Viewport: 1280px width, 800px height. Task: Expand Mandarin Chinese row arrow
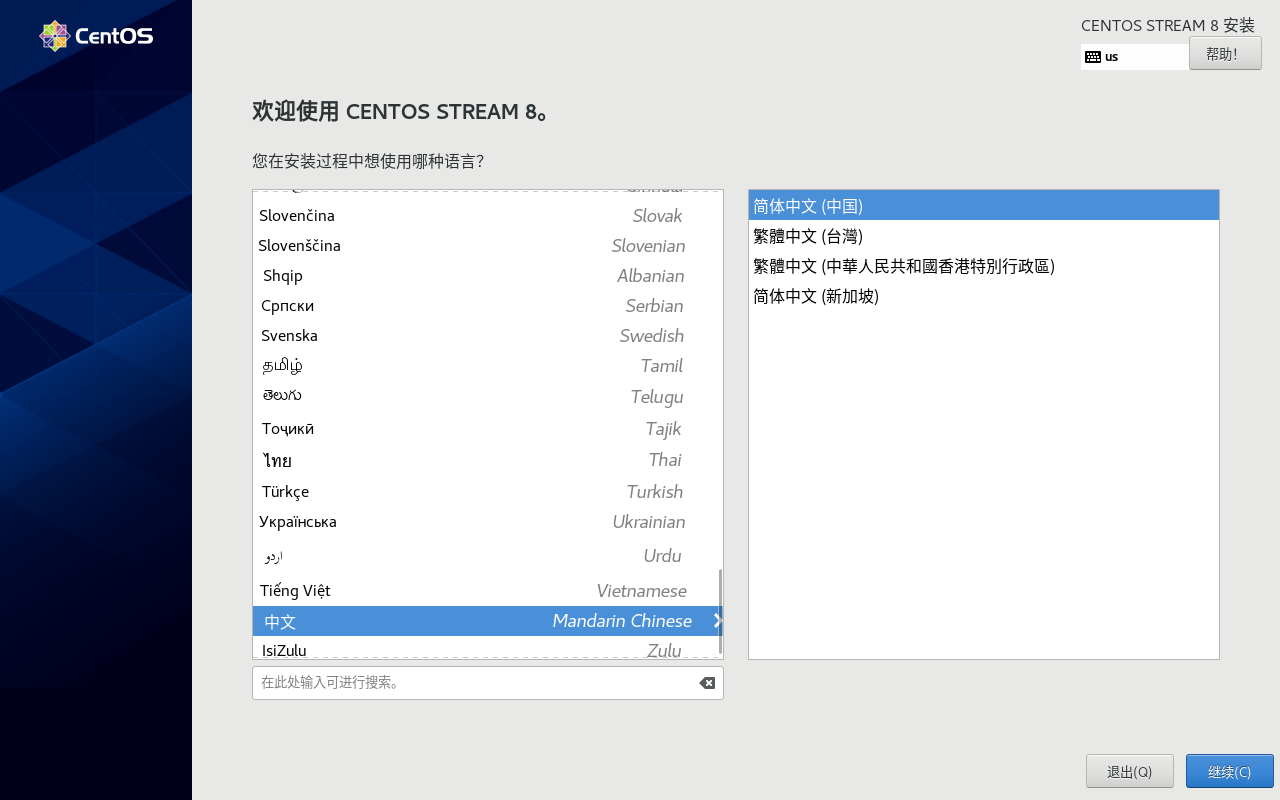[x=717, y=621]
